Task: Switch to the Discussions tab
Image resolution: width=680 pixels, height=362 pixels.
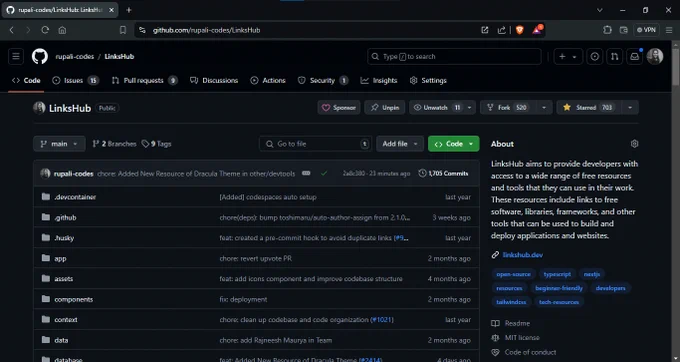Action: 214,81
